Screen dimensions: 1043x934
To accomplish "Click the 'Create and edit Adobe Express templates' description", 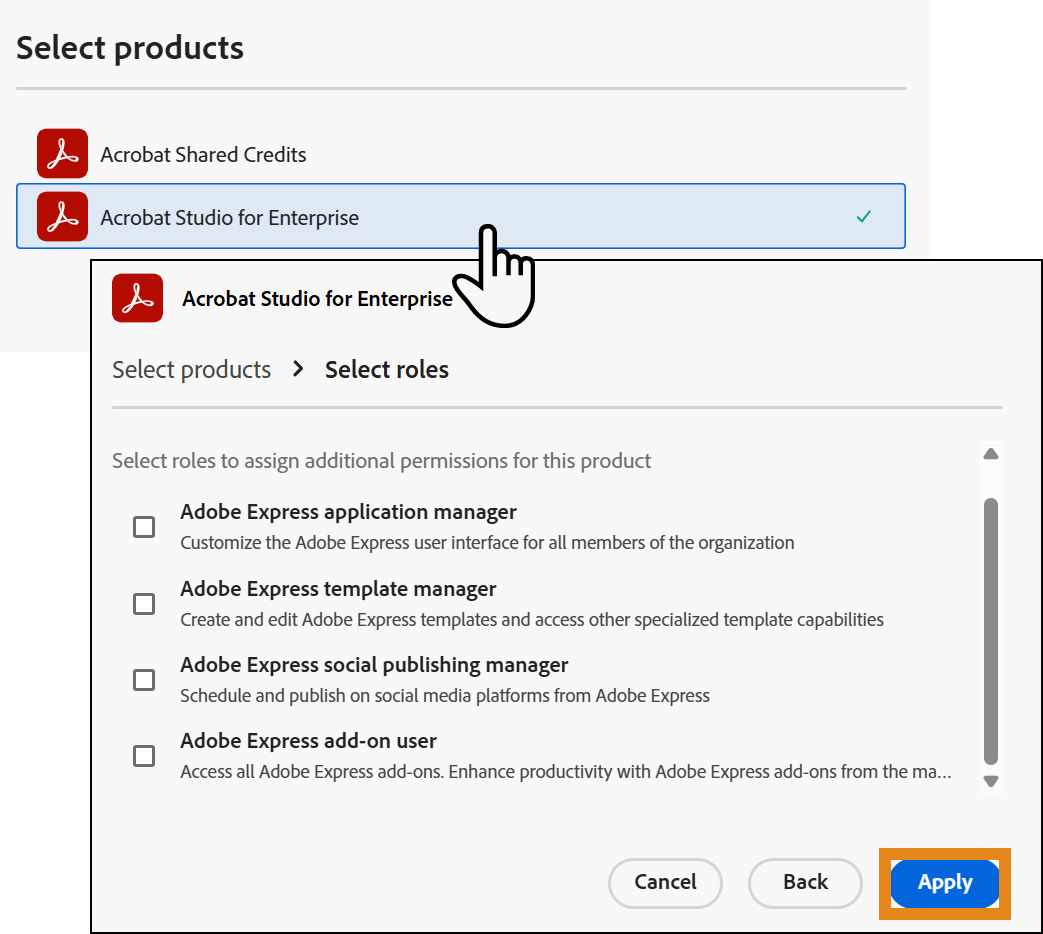I will coord(532,620).
